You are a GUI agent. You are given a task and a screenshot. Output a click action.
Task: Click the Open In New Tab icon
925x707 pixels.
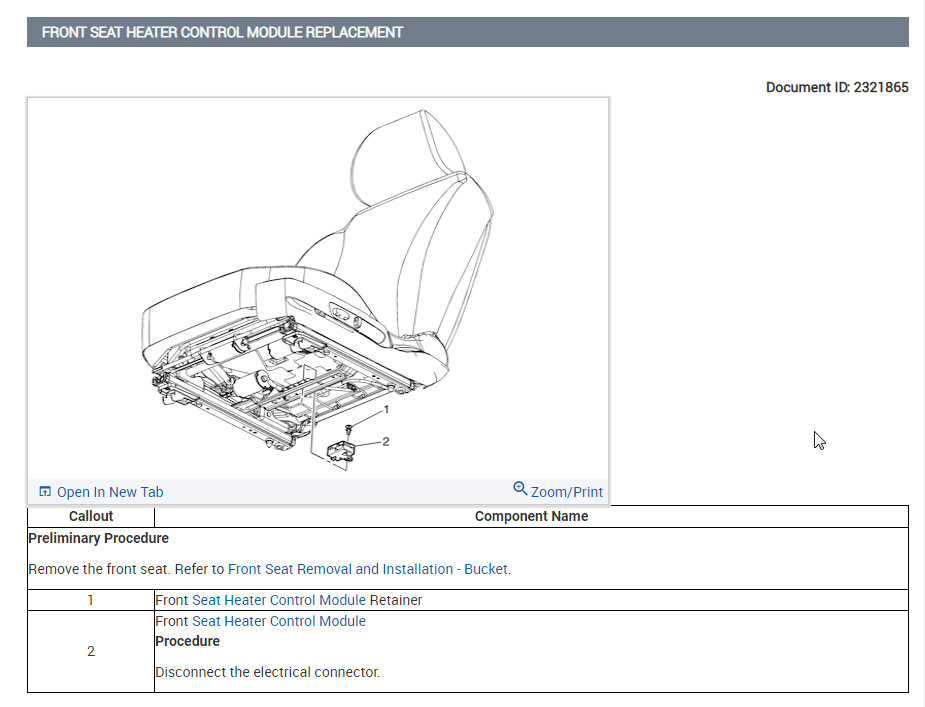[45, 492]
